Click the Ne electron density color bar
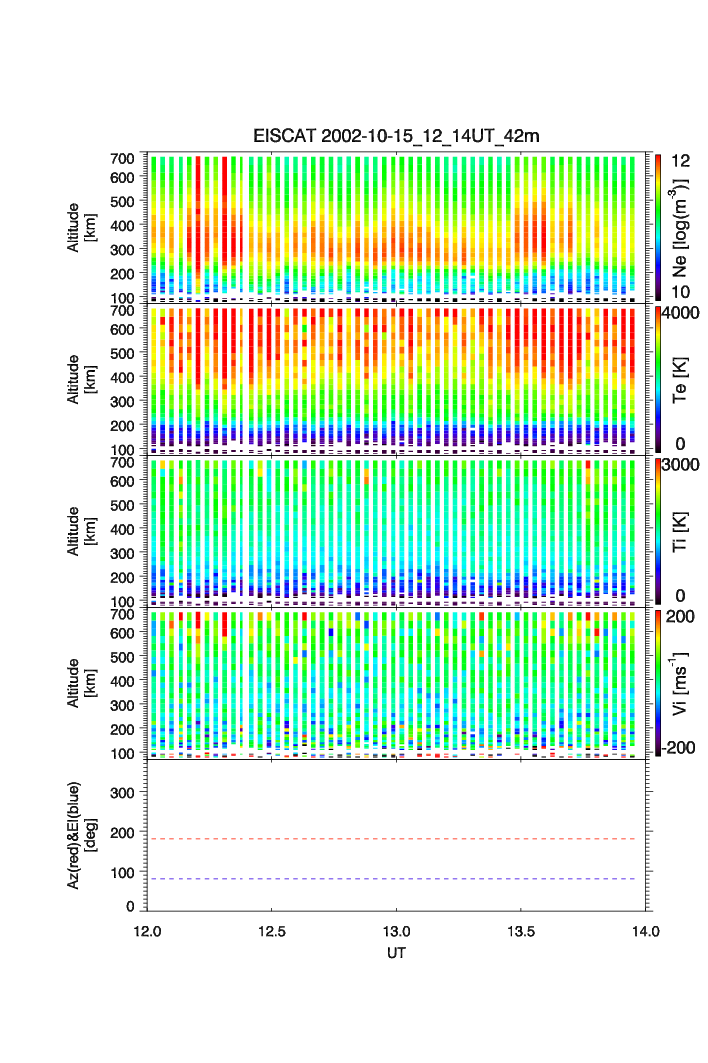Viewport: 708px width, 1063px height. point(658,226)
